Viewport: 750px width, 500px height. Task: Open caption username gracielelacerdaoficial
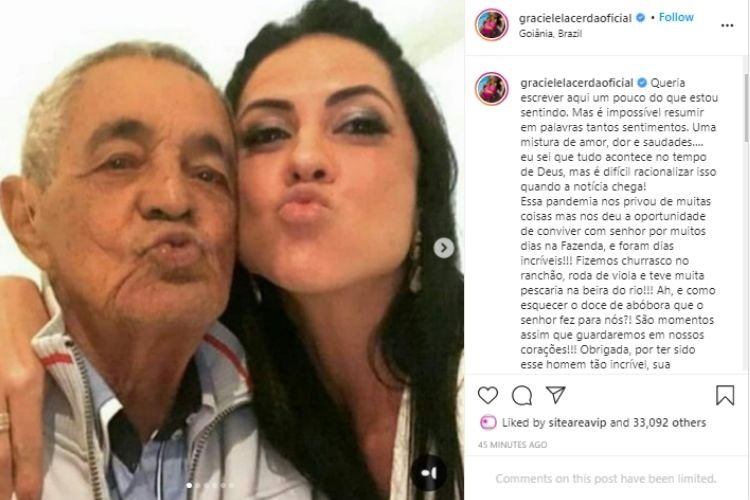[x=577, y=82]
